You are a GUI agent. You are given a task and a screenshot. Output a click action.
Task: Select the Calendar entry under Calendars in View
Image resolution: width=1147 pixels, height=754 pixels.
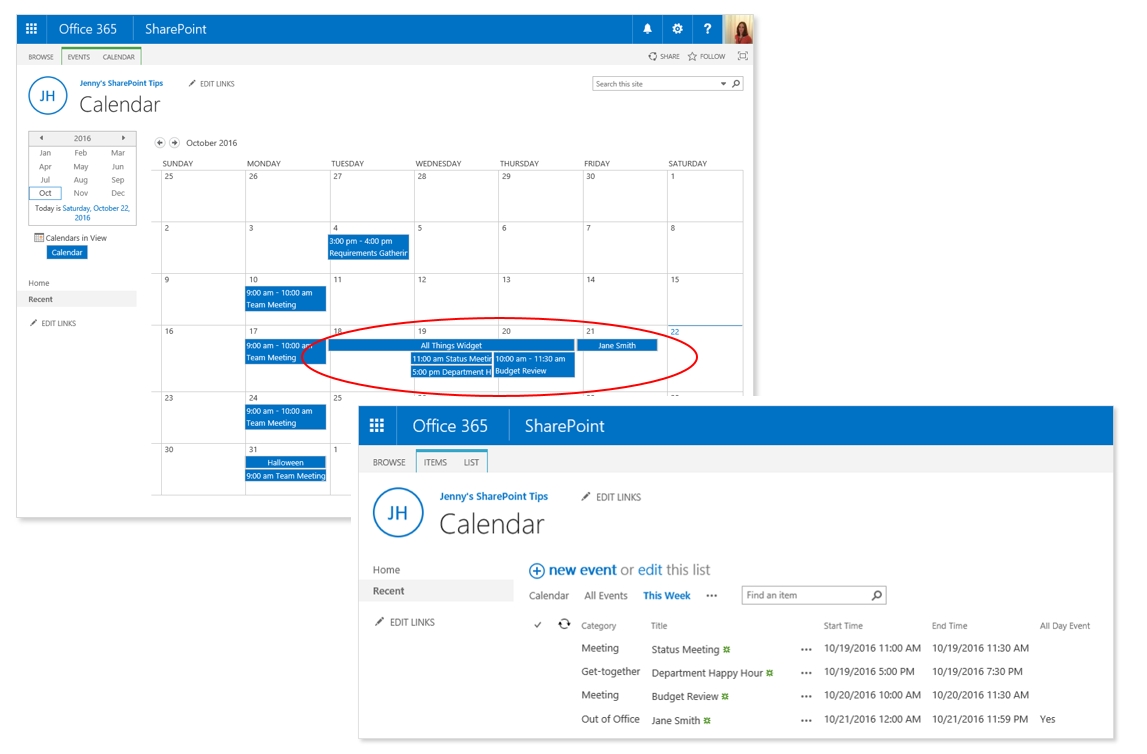click(x=67, y=252)
